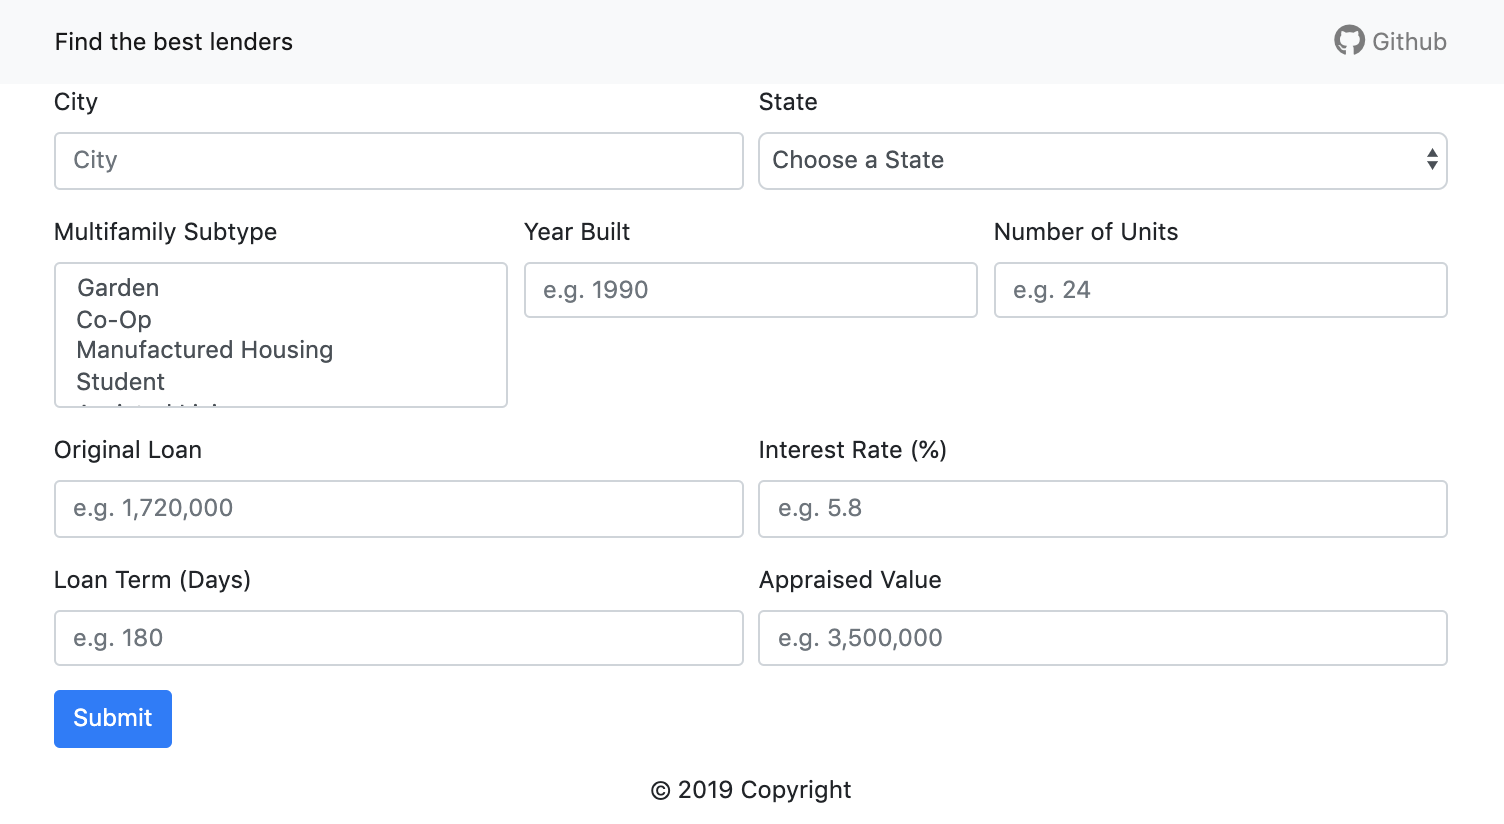
Task: Focus the Interest Rate (%) field
Action: point(1103,509)
